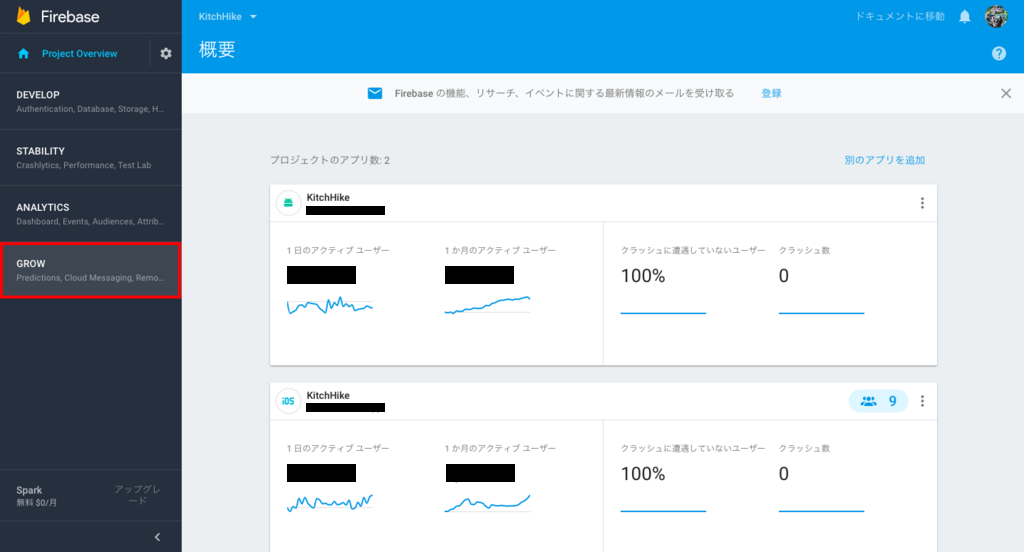Select Project Overview link
Screen dimensions: 1024x552
(80, 54)
